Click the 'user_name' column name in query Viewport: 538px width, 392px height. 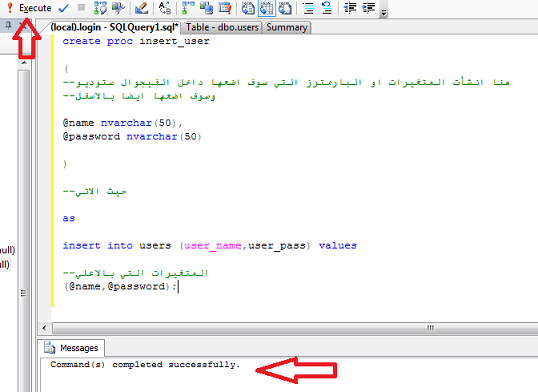tap(213, 246)
